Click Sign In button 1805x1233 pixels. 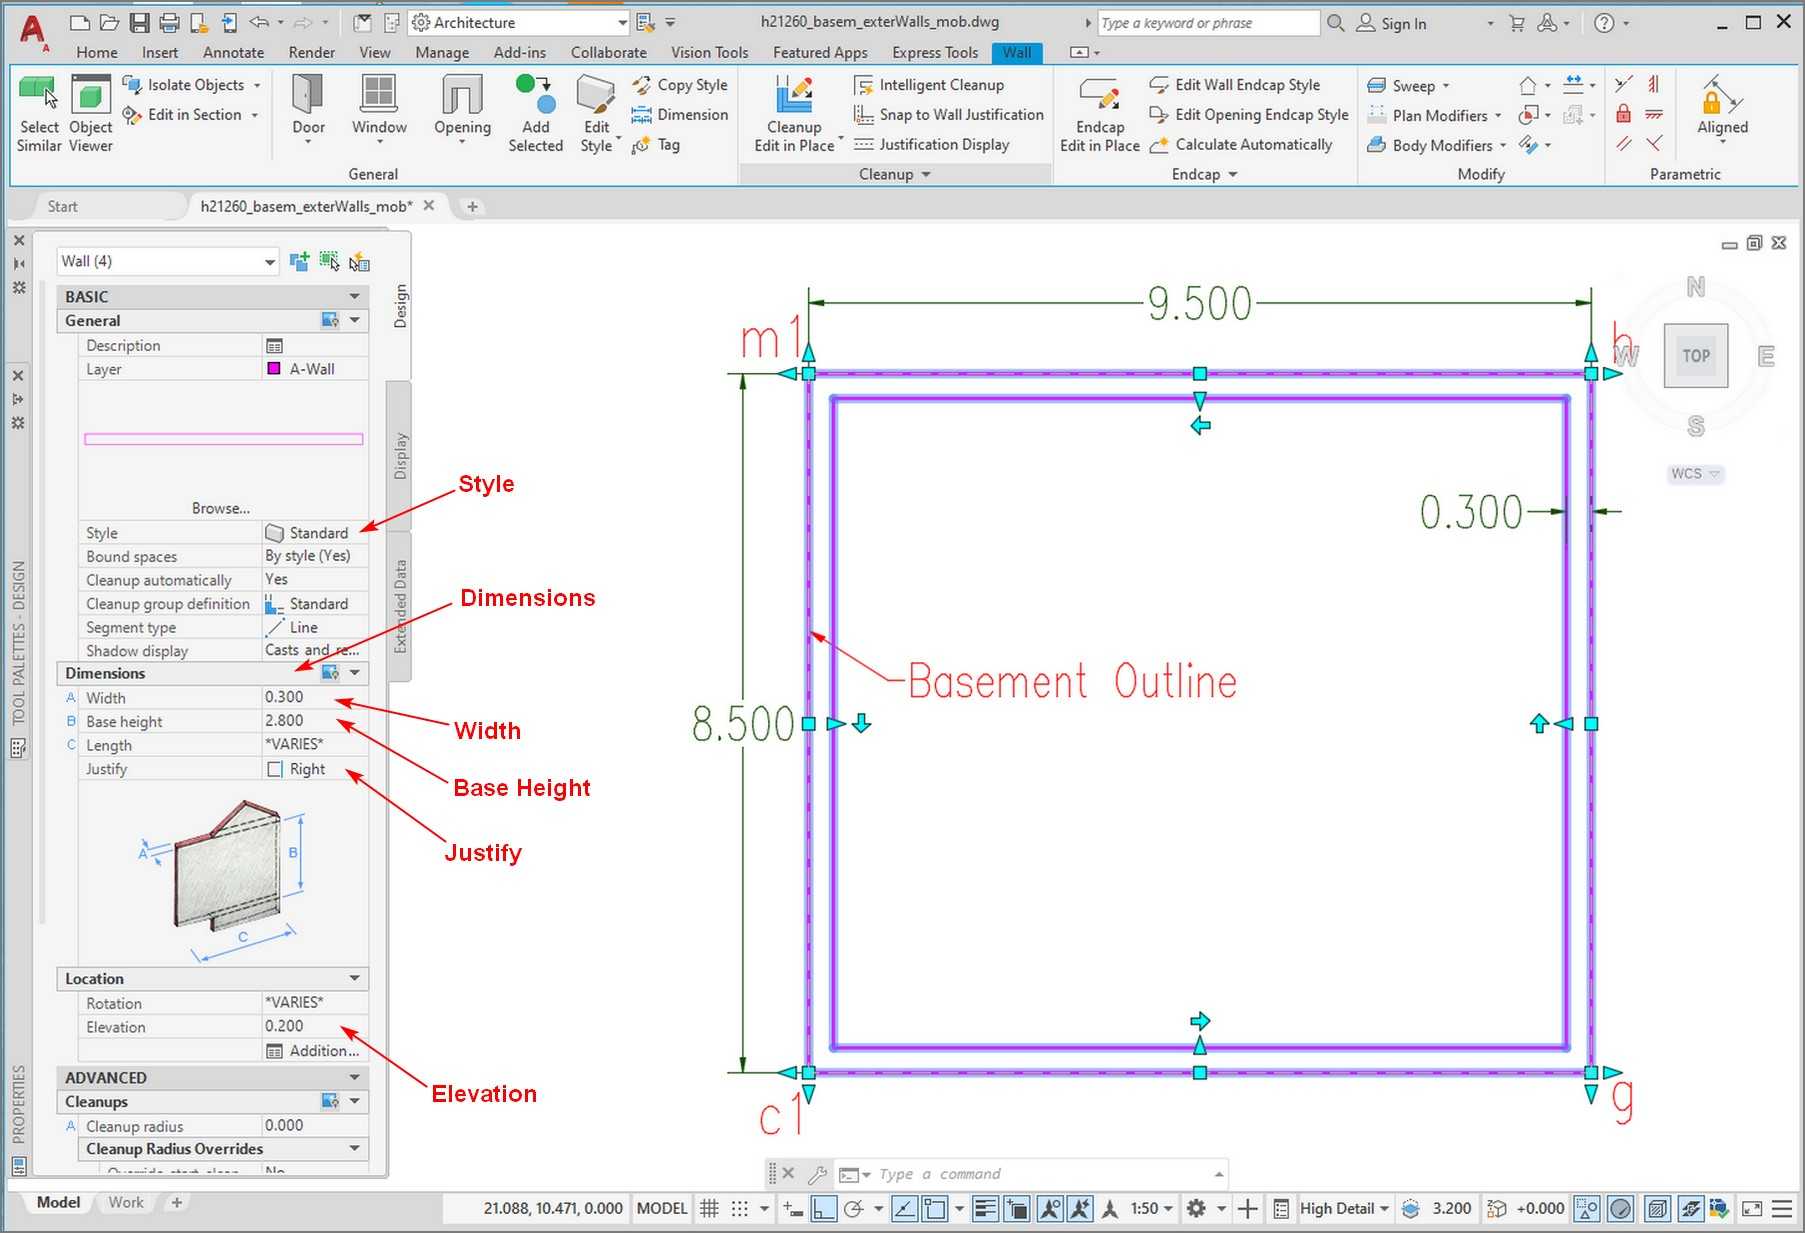(1391, 23)
